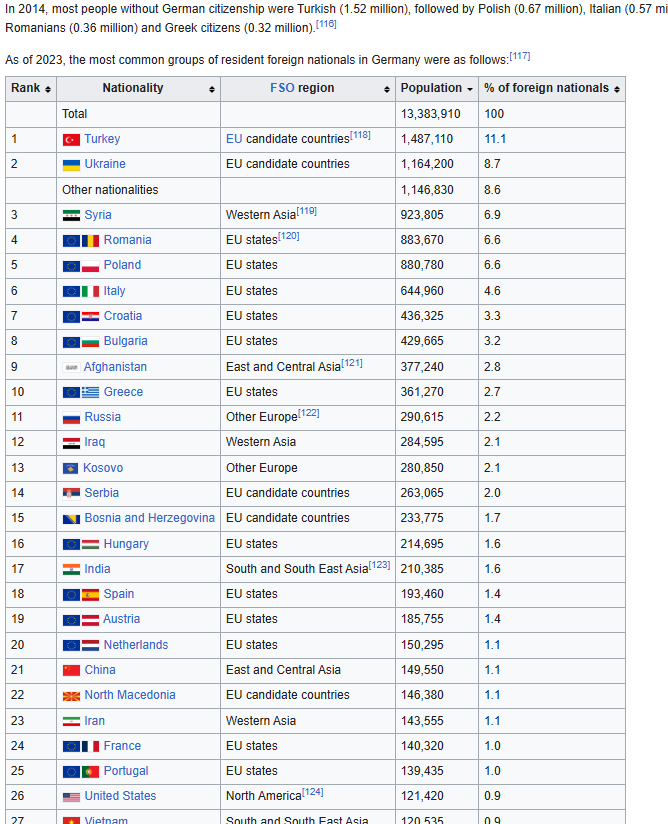Click the Romania flag icon
The height and width of the screenshot is (824, 668).
(90, 241)
